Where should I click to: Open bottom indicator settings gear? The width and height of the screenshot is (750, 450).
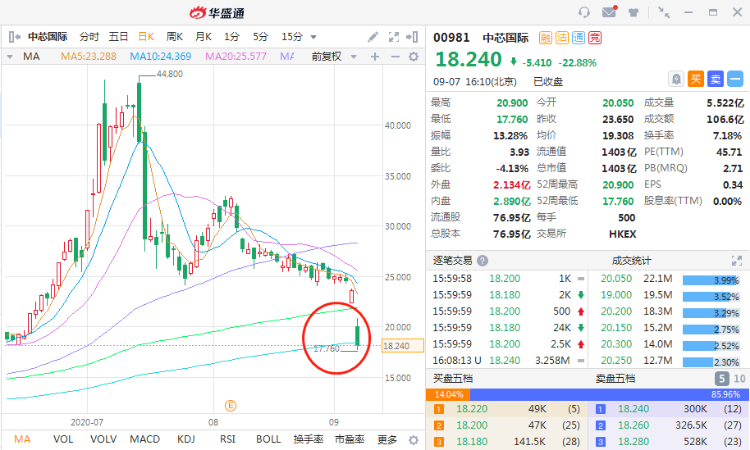414,439
